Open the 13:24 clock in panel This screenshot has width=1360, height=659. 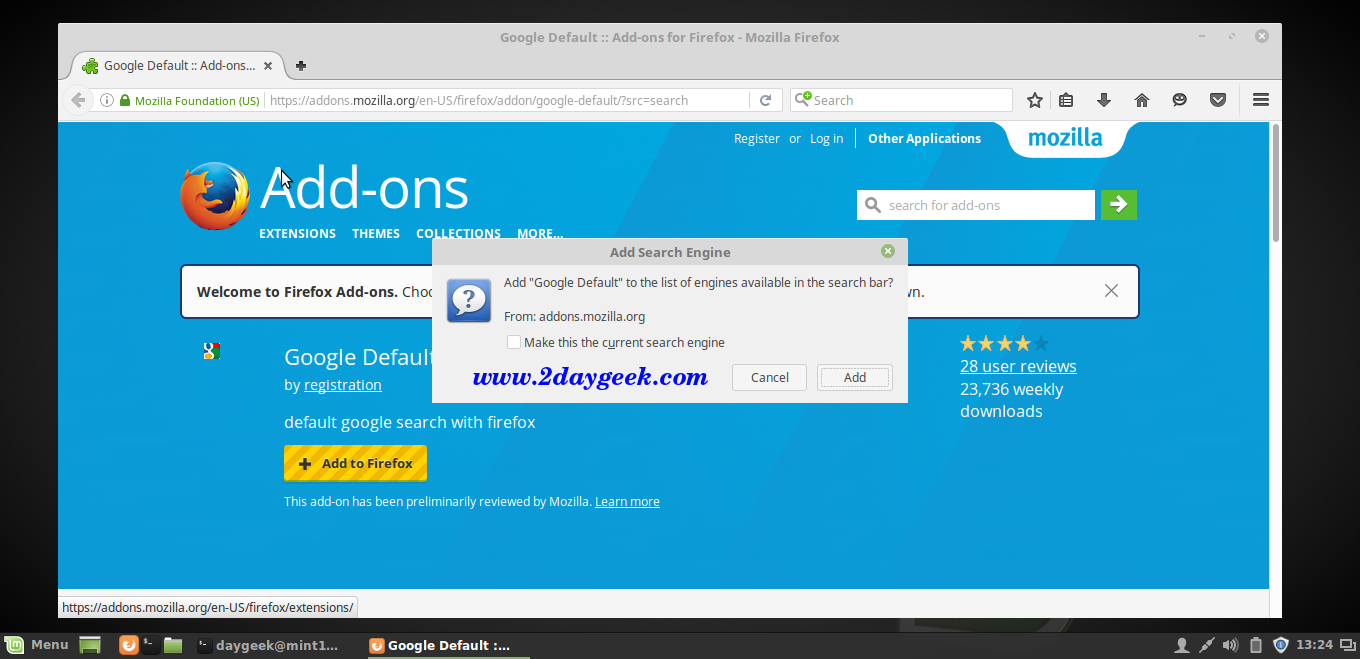pyautogui.click(x=1315, y=645)
